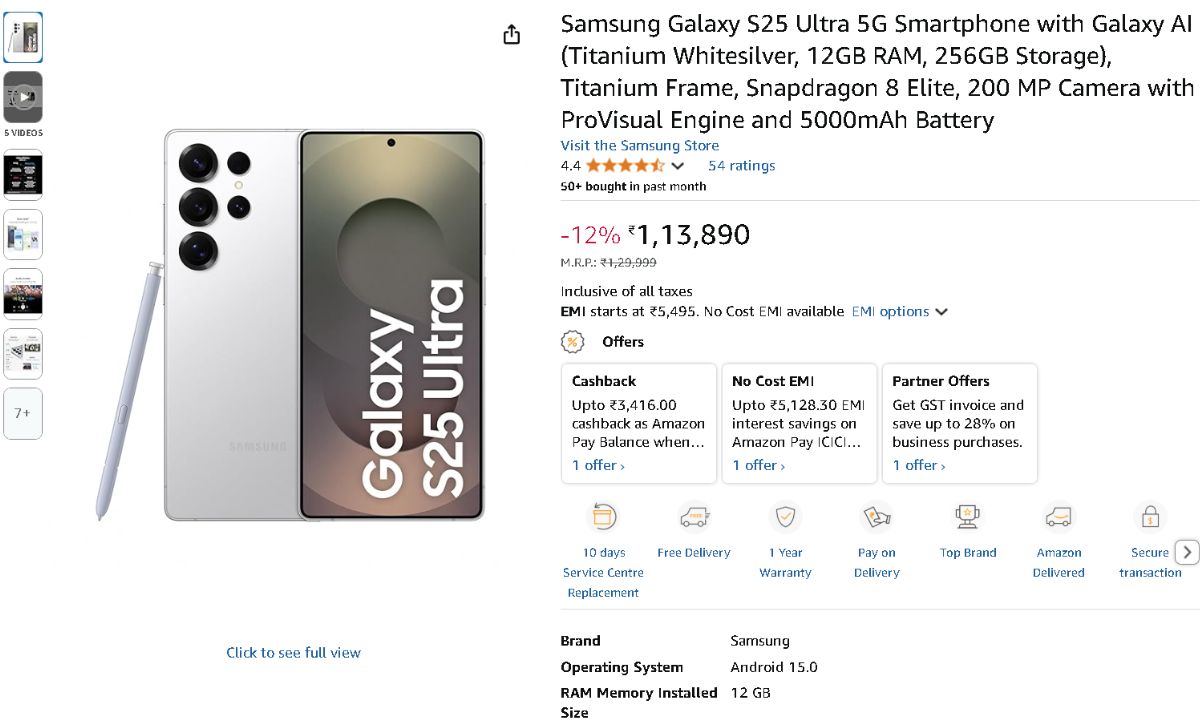Play the product videos thumbnail
The width and height of the screenshot is (1200, 720).
[23, 97]
